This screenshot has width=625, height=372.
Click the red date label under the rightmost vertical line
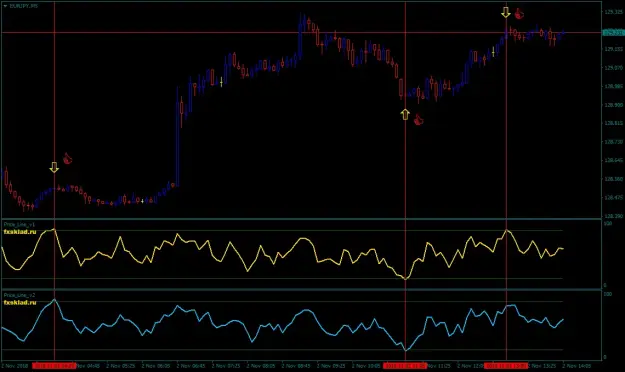click(506, 366)
